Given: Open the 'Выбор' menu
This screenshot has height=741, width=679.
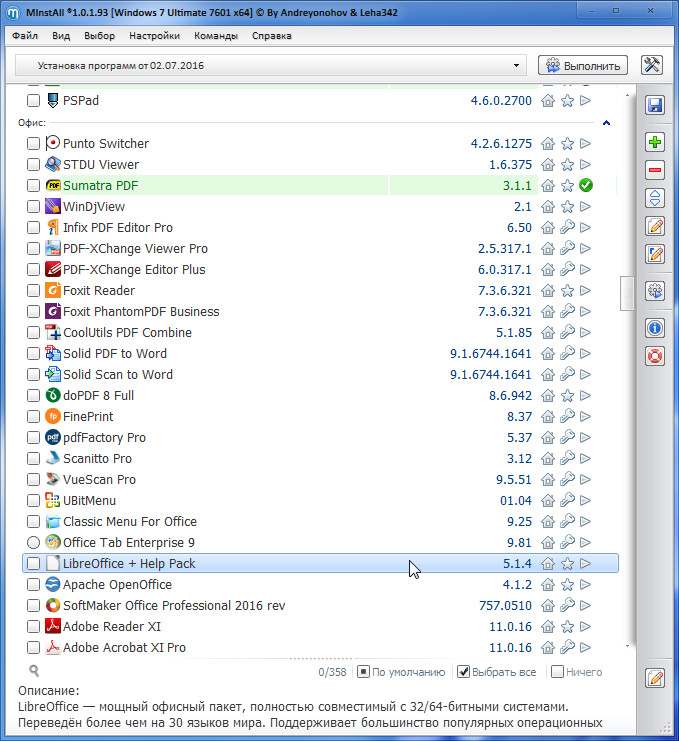Looking at the screenshot, I should click(x=99, y=35).
